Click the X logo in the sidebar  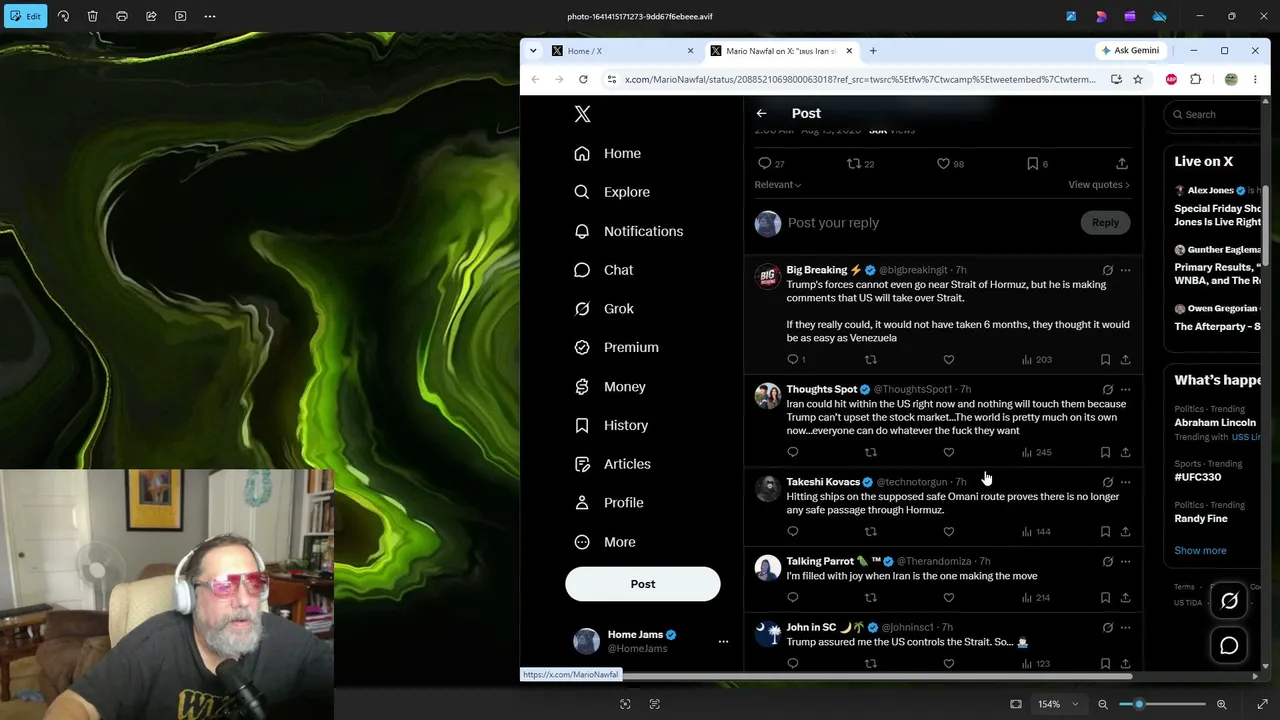(583, 114)
